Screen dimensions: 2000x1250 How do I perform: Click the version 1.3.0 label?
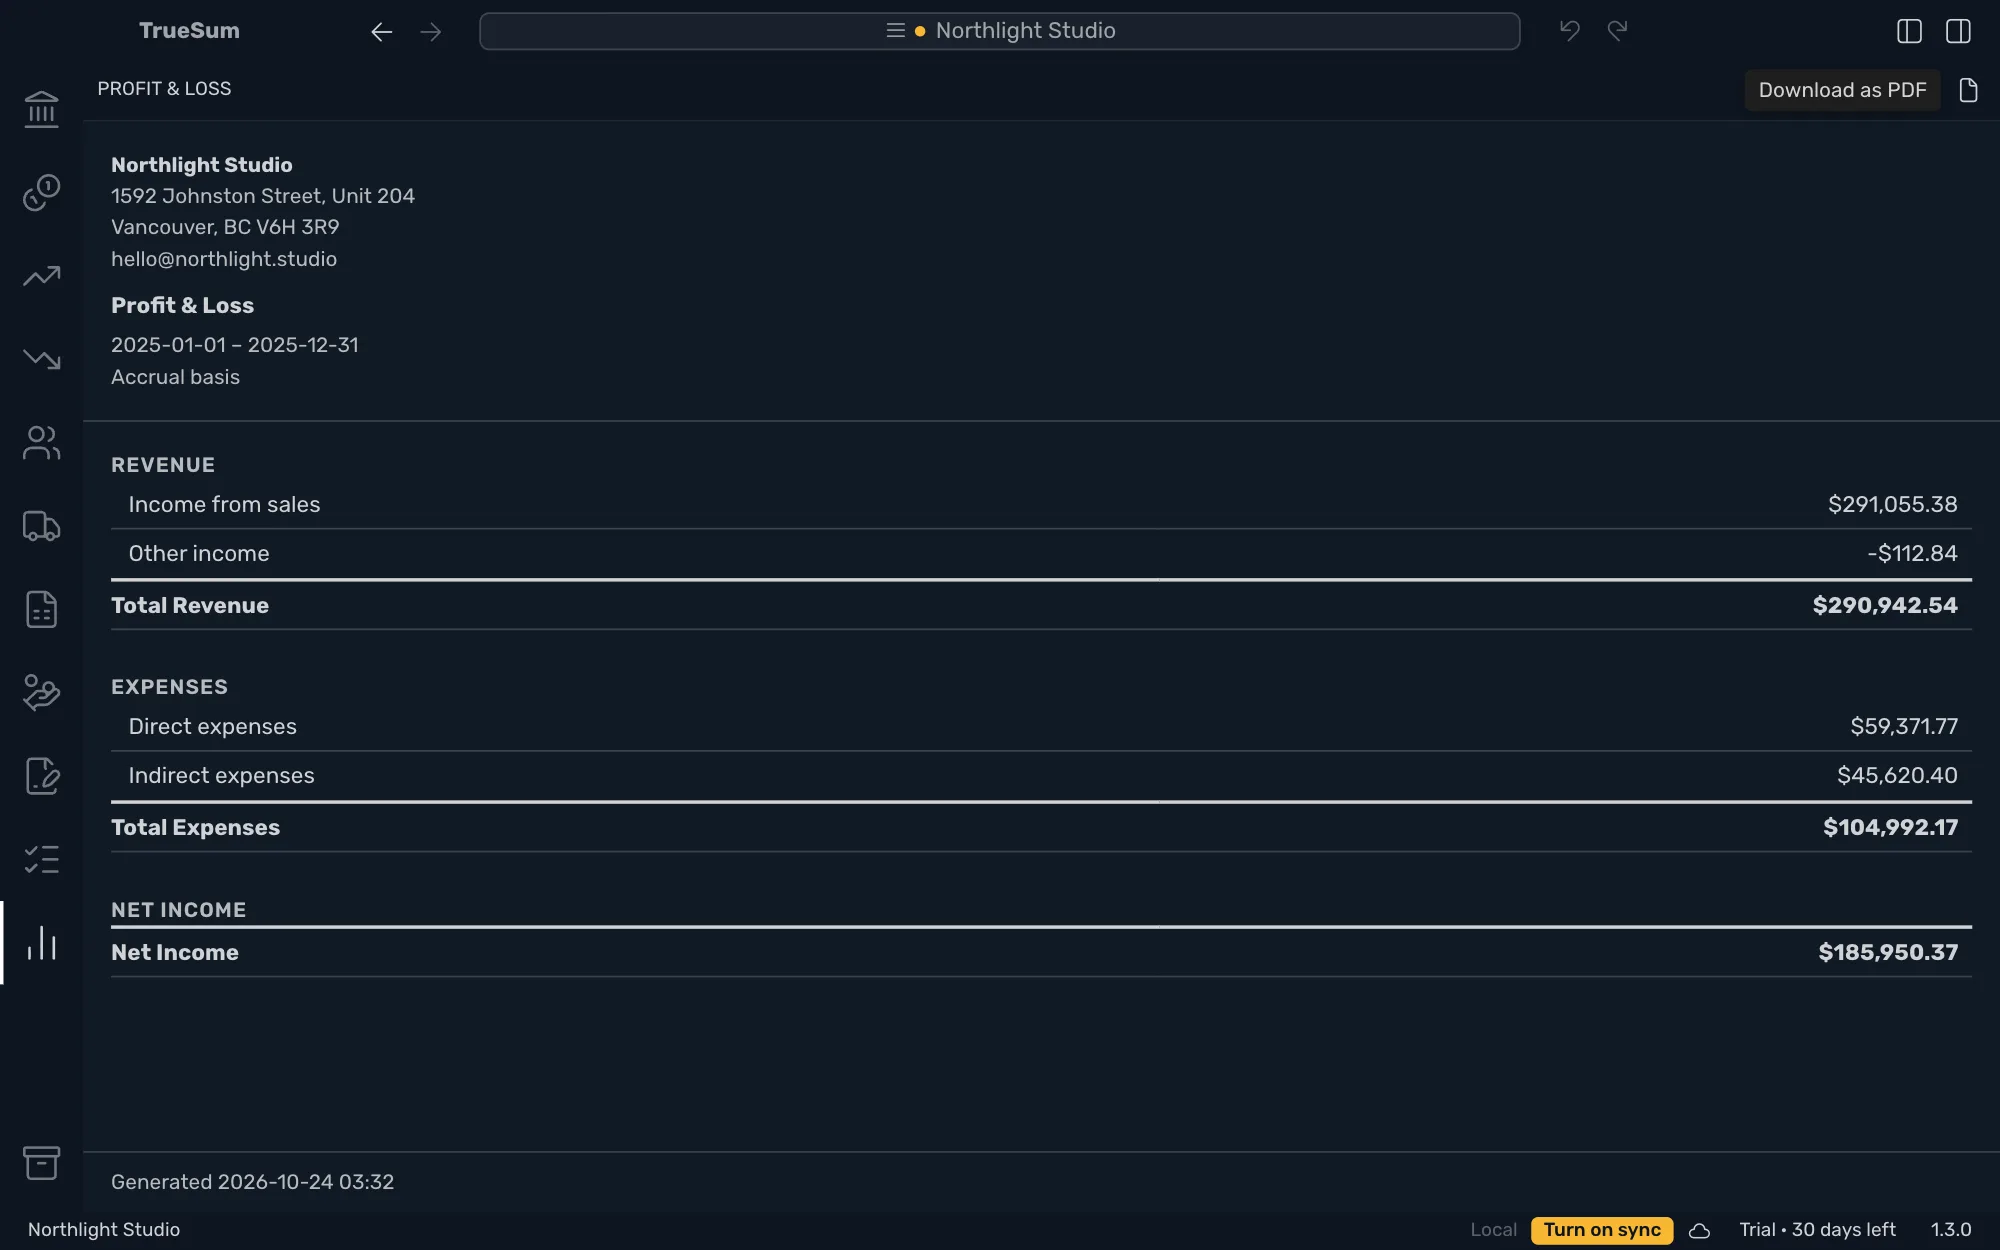tap(1950, 1230)
